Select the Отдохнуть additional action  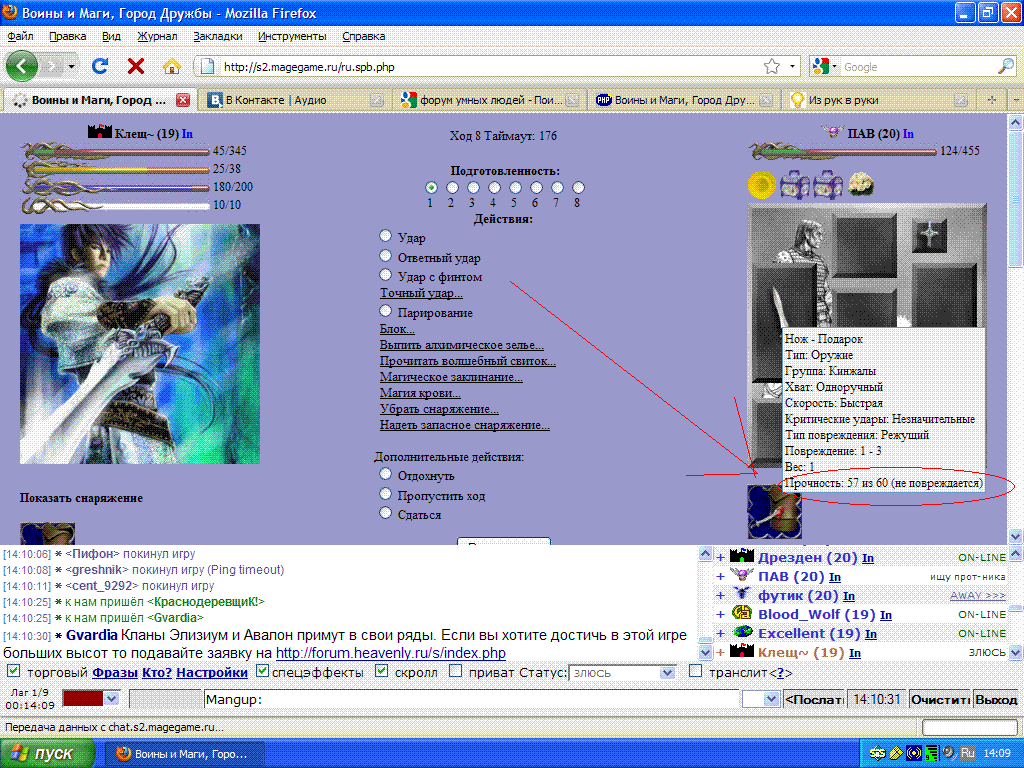[x=385, y=473]
